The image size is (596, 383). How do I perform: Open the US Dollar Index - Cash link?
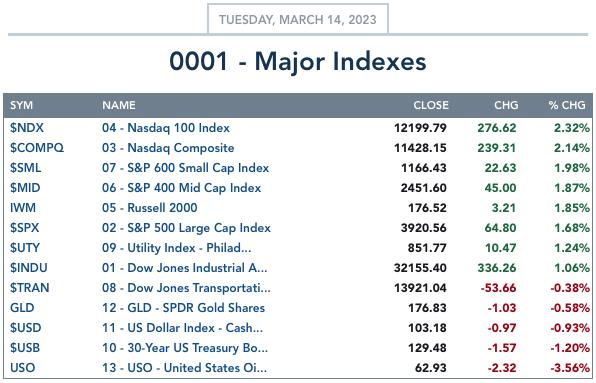182,328
